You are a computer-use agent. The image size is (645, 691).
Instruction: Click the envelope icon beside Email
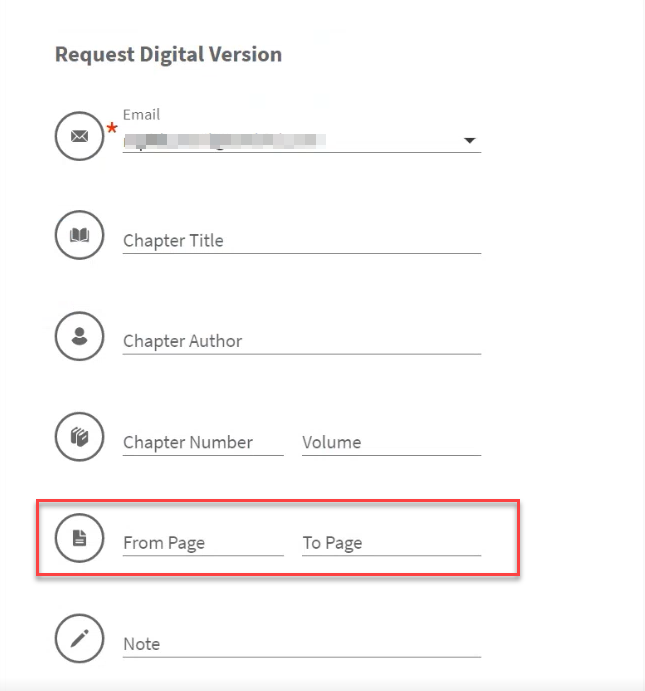tap(80, 136)
